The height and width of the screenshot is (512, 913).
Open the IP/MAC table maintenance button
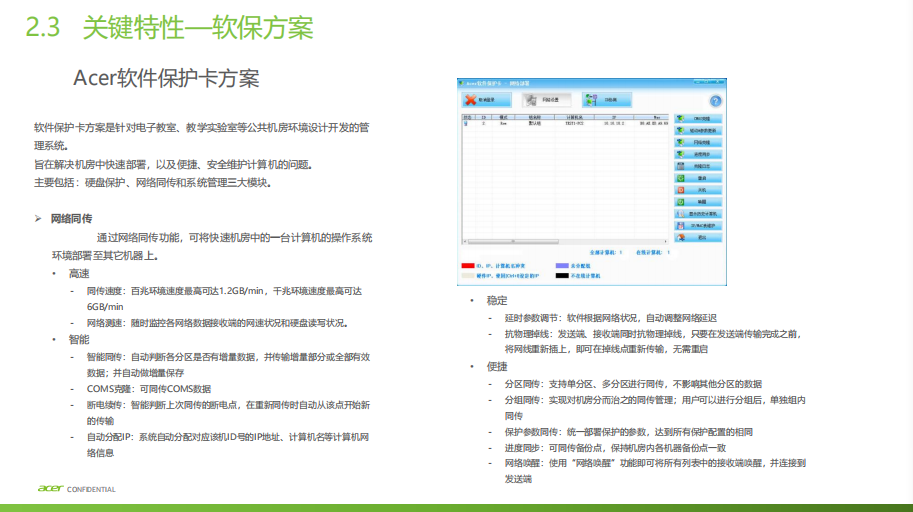698,225
